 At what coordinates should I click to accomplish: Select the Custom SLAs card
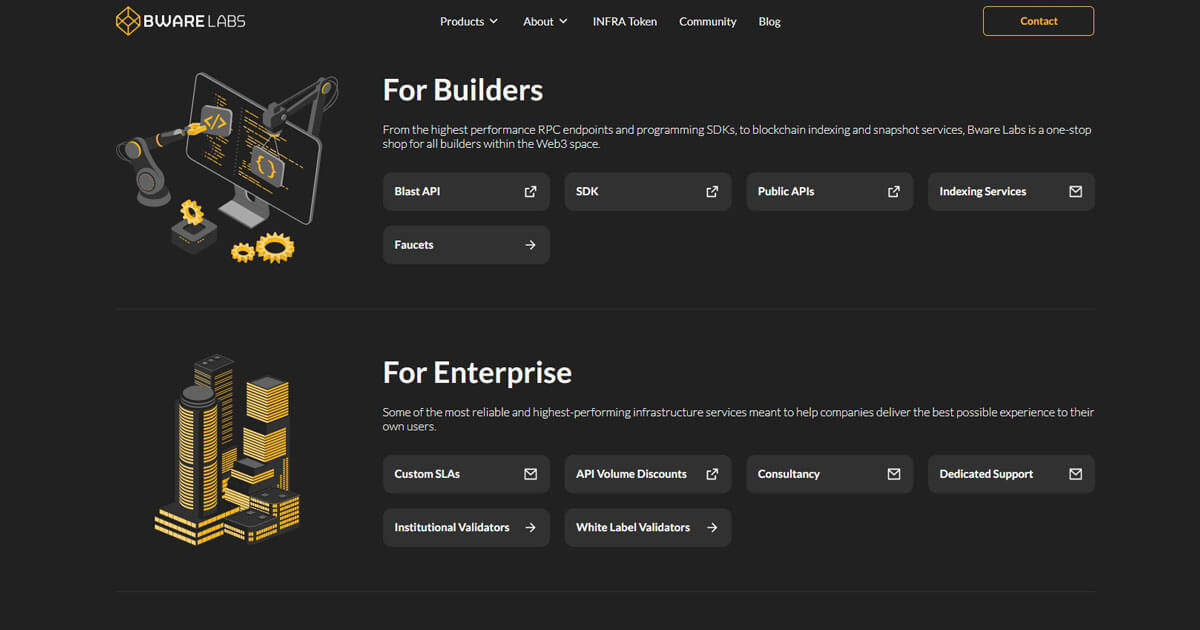tap(466, 474)
